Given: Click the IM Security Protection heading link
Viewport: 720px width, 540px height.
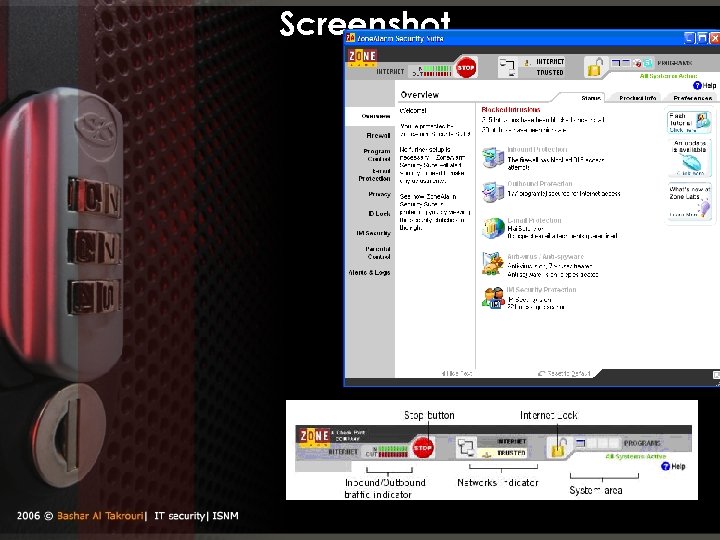Looking at the screenshot, I should tap(541, 289).
